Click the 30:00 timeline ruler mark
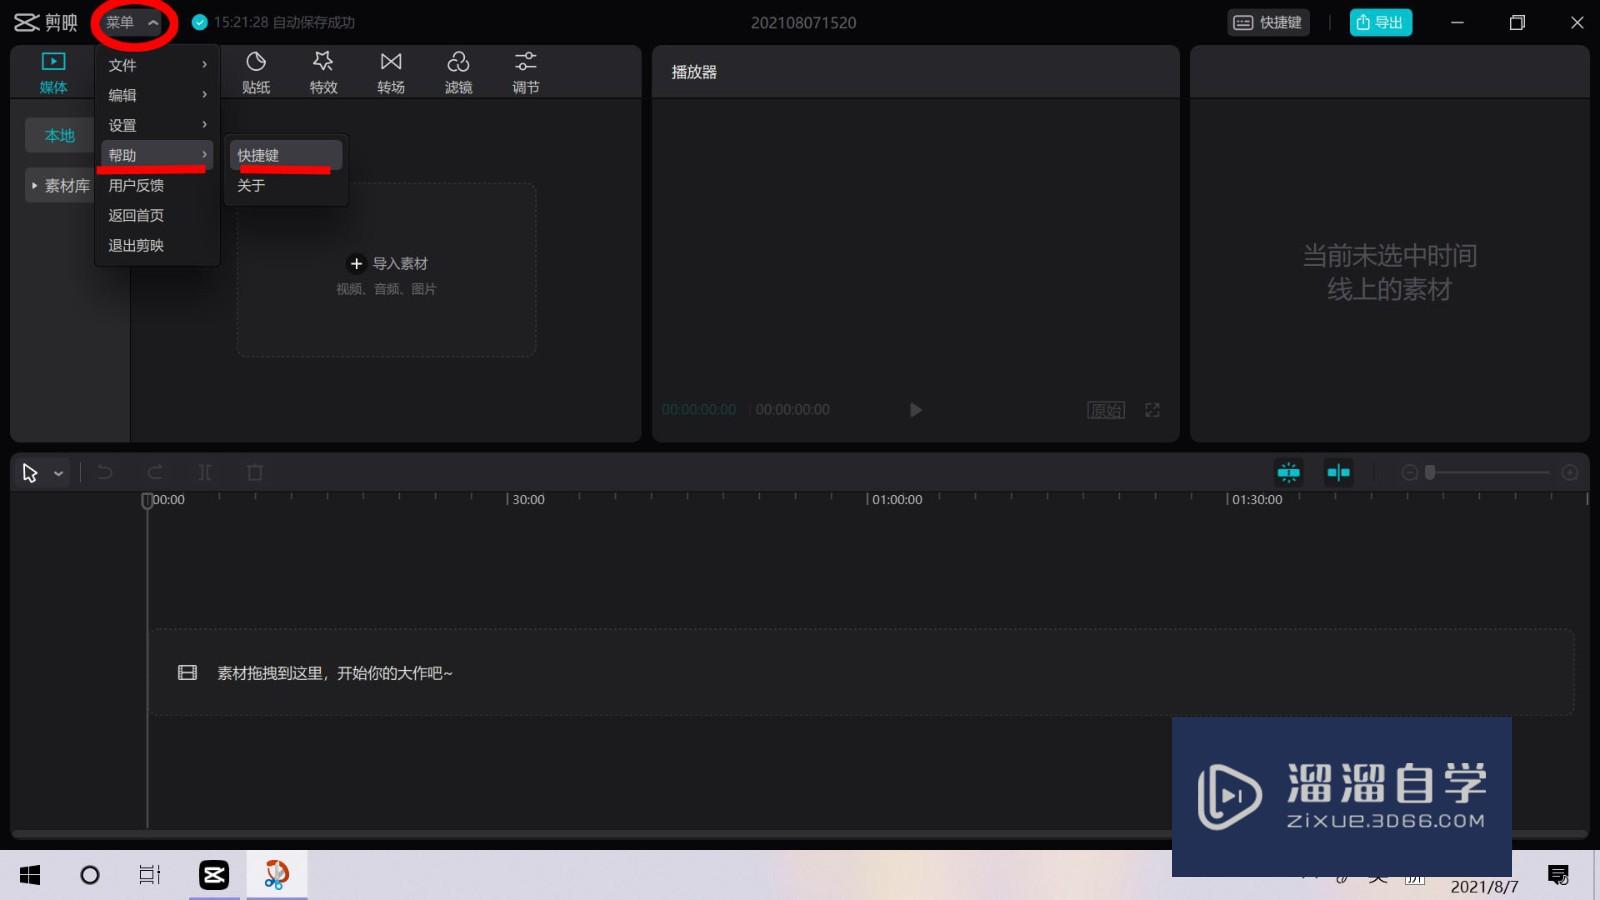Screen dimensions: 1600x900 pyautogui.click(x=528, y=499)
